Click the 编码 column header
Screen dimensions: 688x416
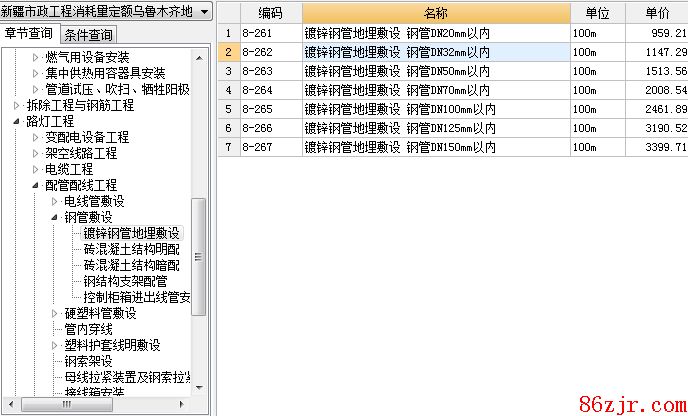(269, 13)
